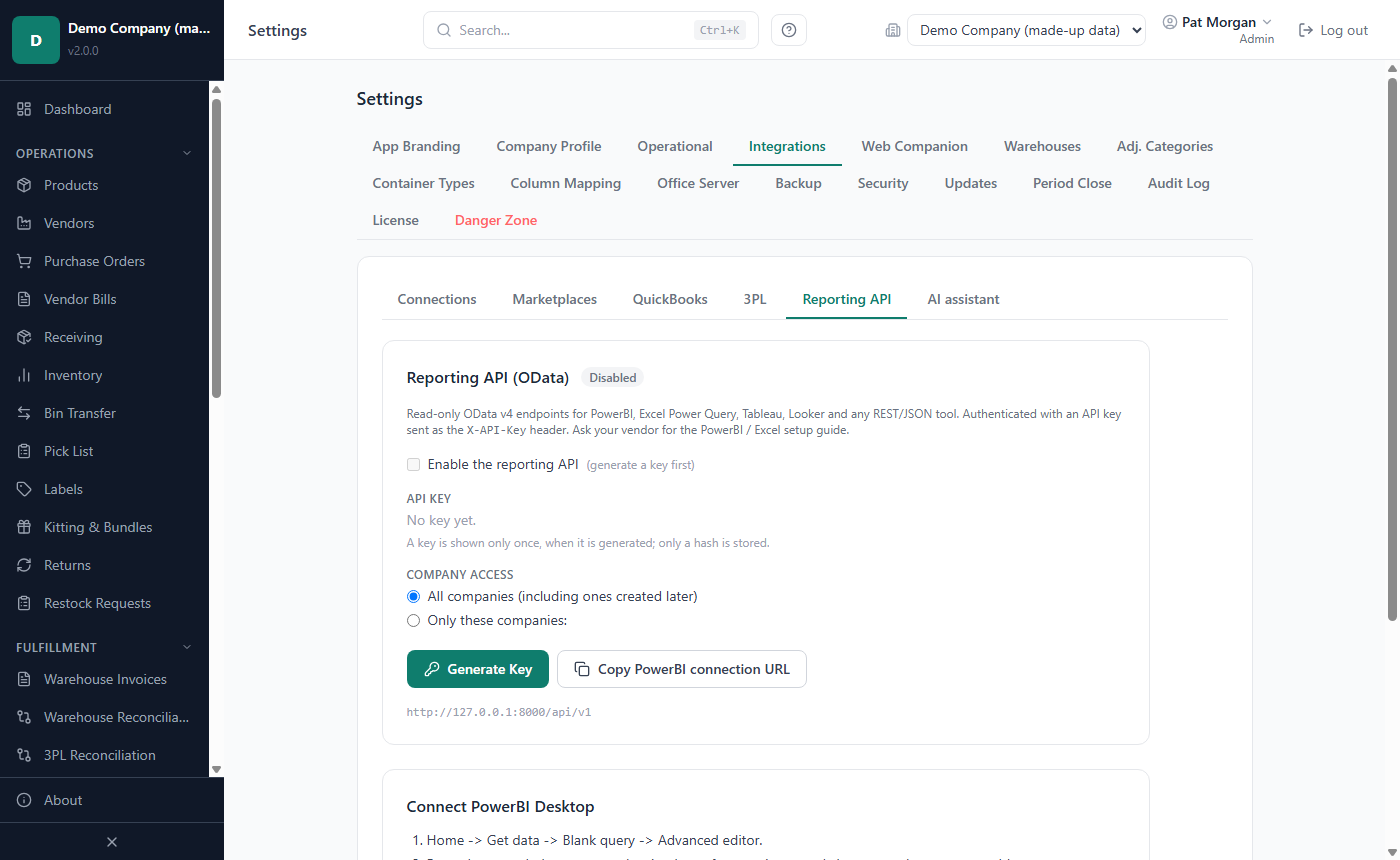Click the Vendors icon in sidebar

pyautogui.click(x=24, y=223)
